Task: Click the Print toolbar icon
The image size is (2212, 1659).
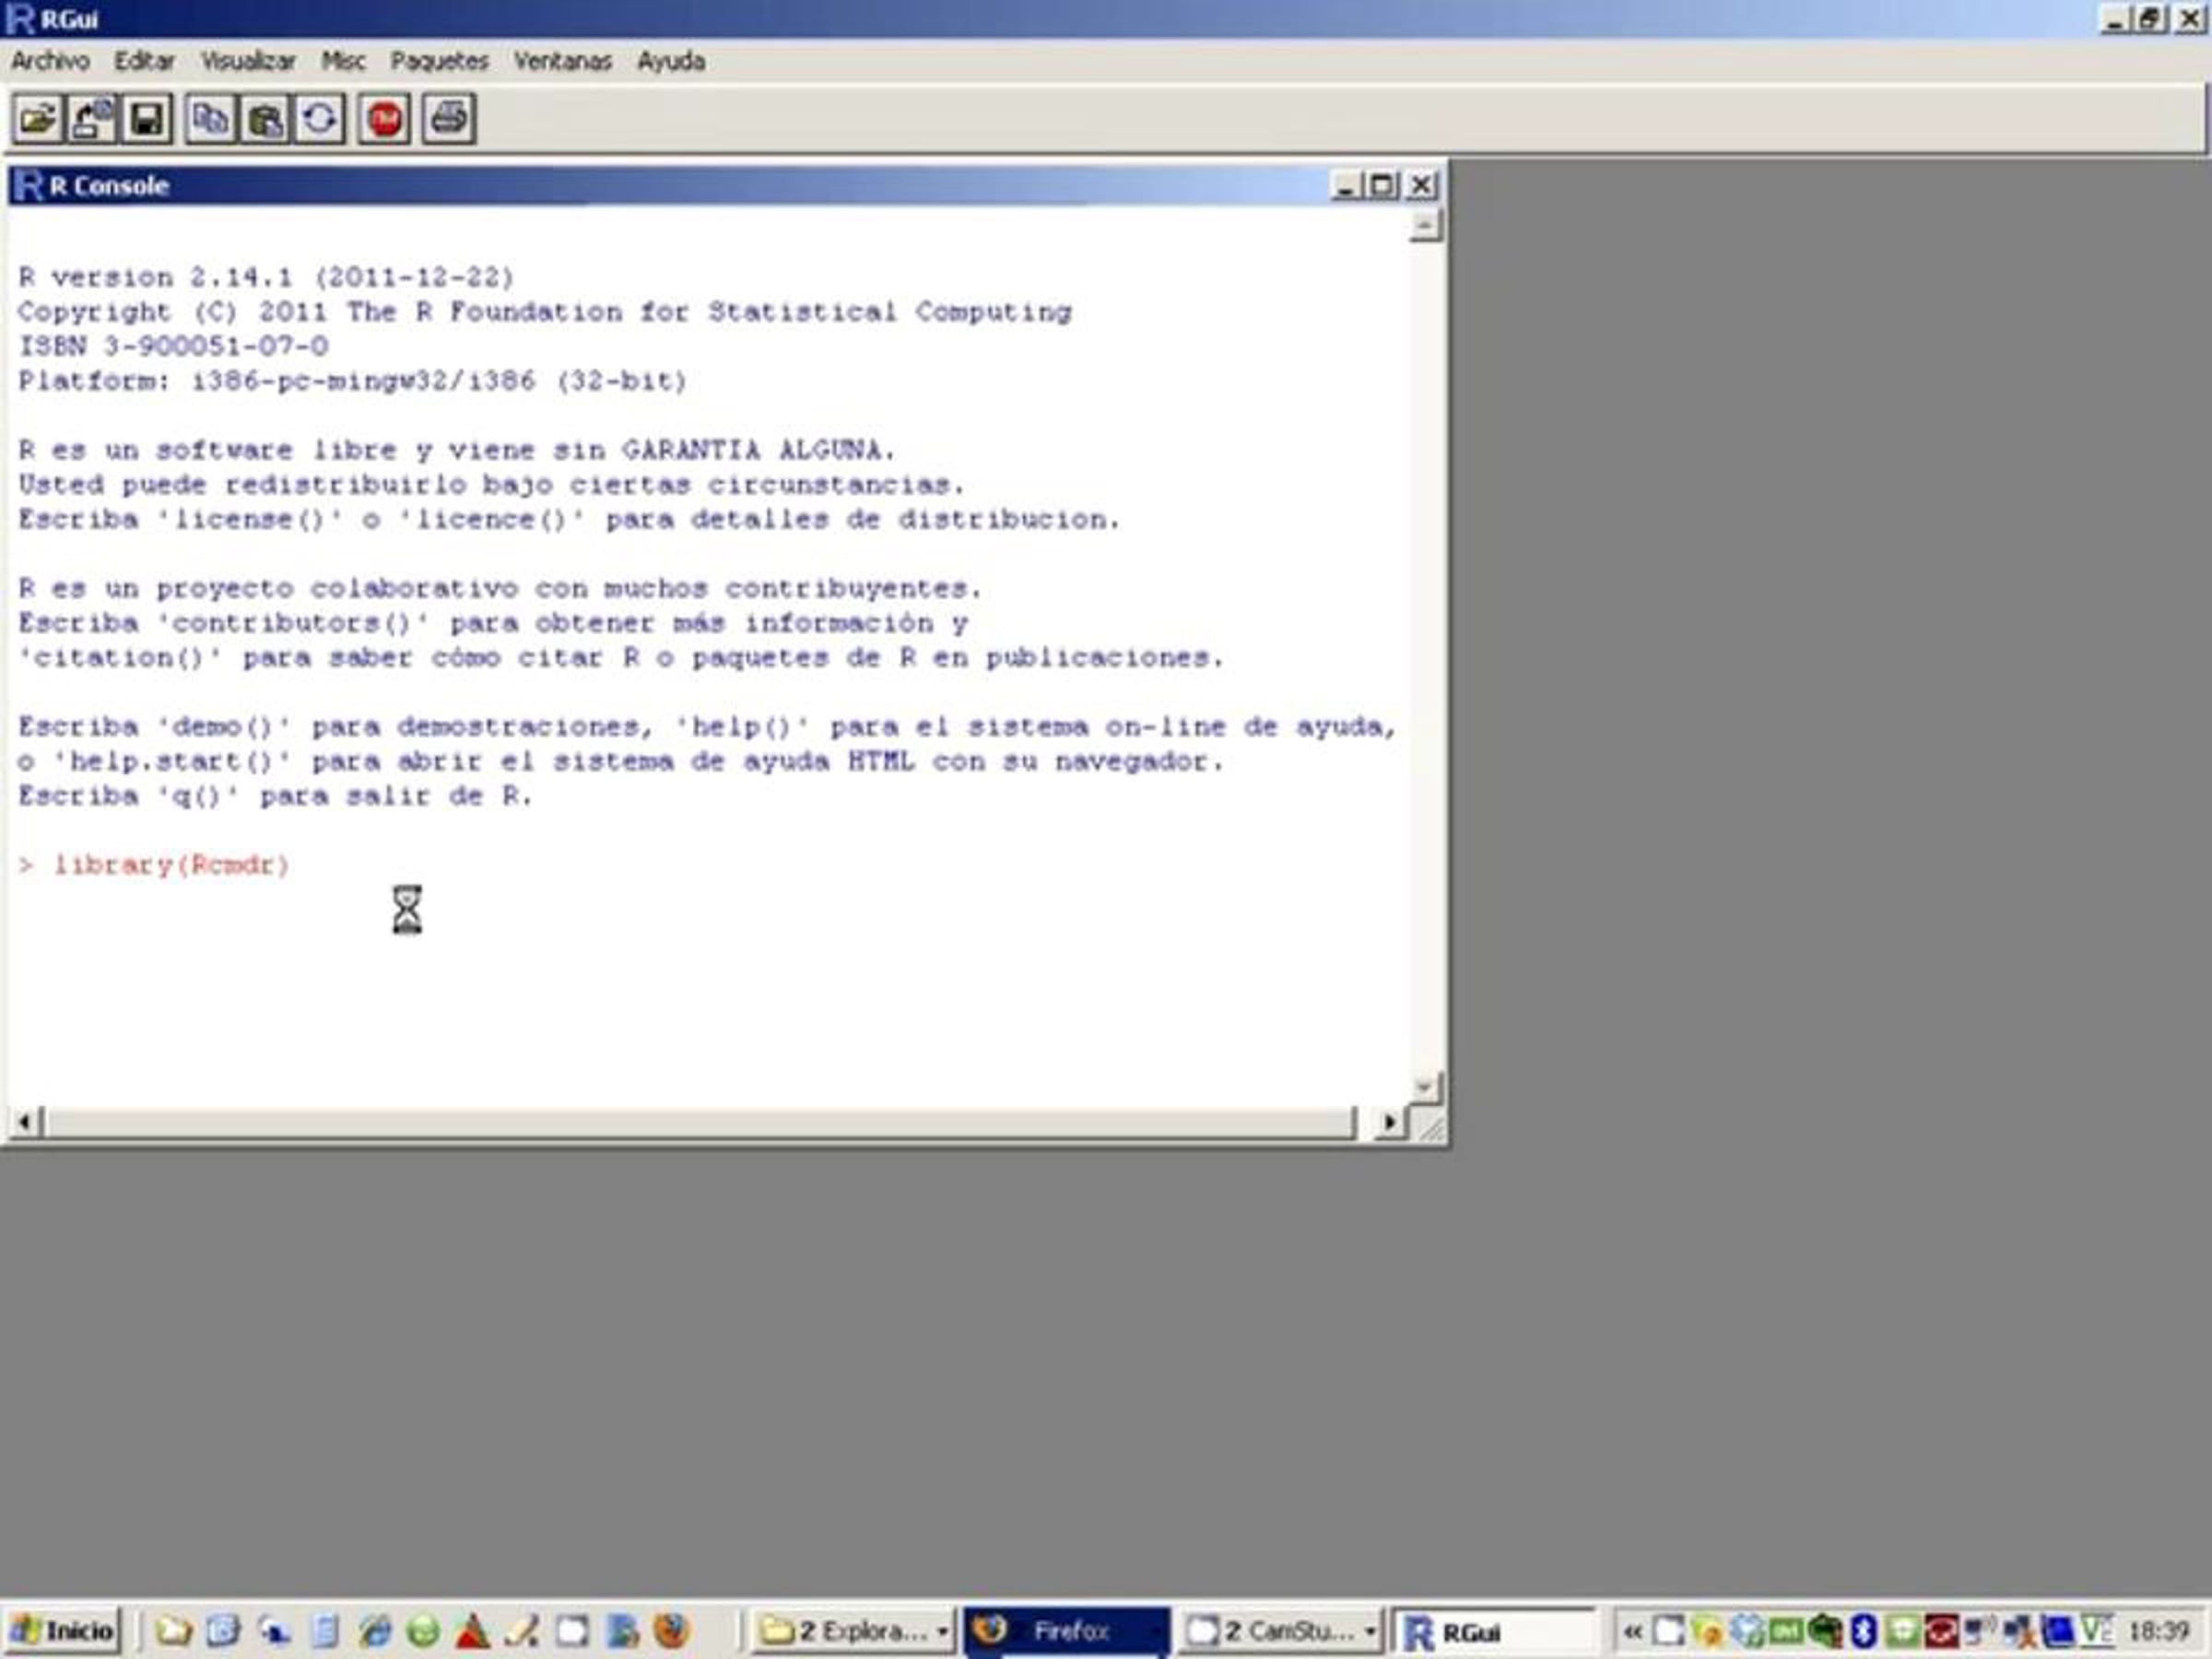Action: tap(448, 119)
